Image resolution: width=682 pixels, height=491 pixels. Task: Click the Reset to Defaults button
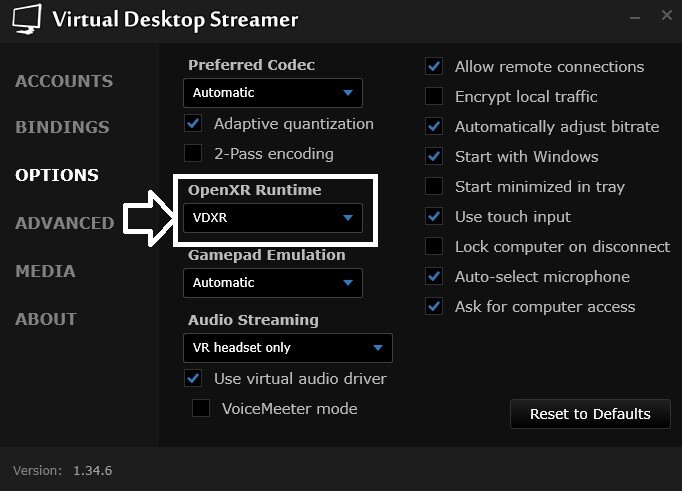click(x=590, y=414)
